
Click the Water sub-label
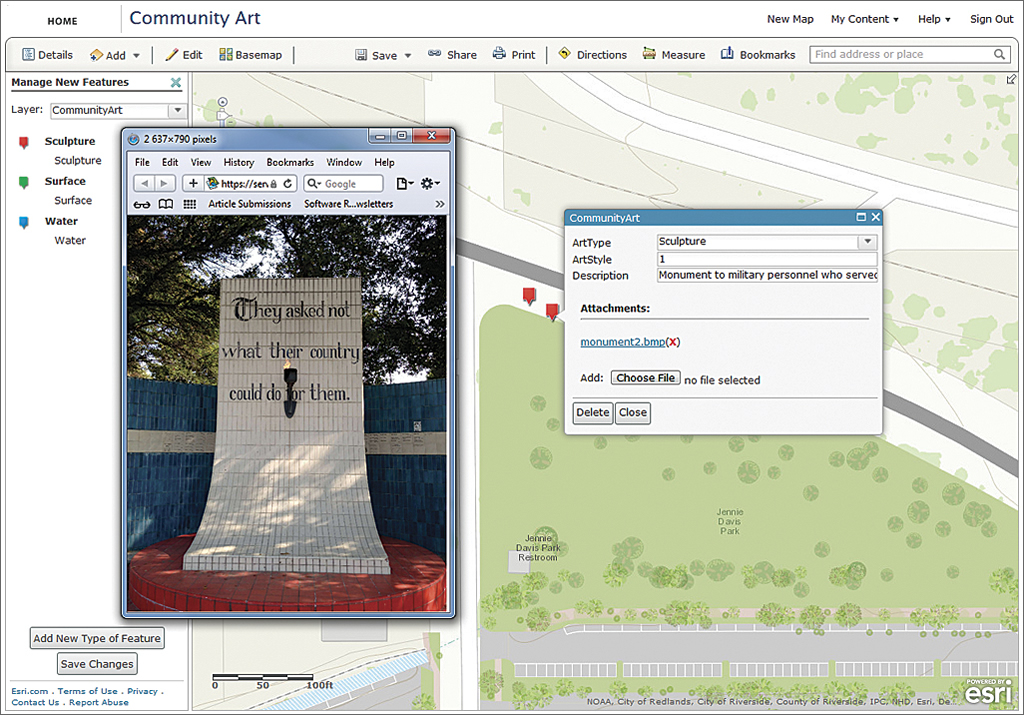(x=70, y=240)
